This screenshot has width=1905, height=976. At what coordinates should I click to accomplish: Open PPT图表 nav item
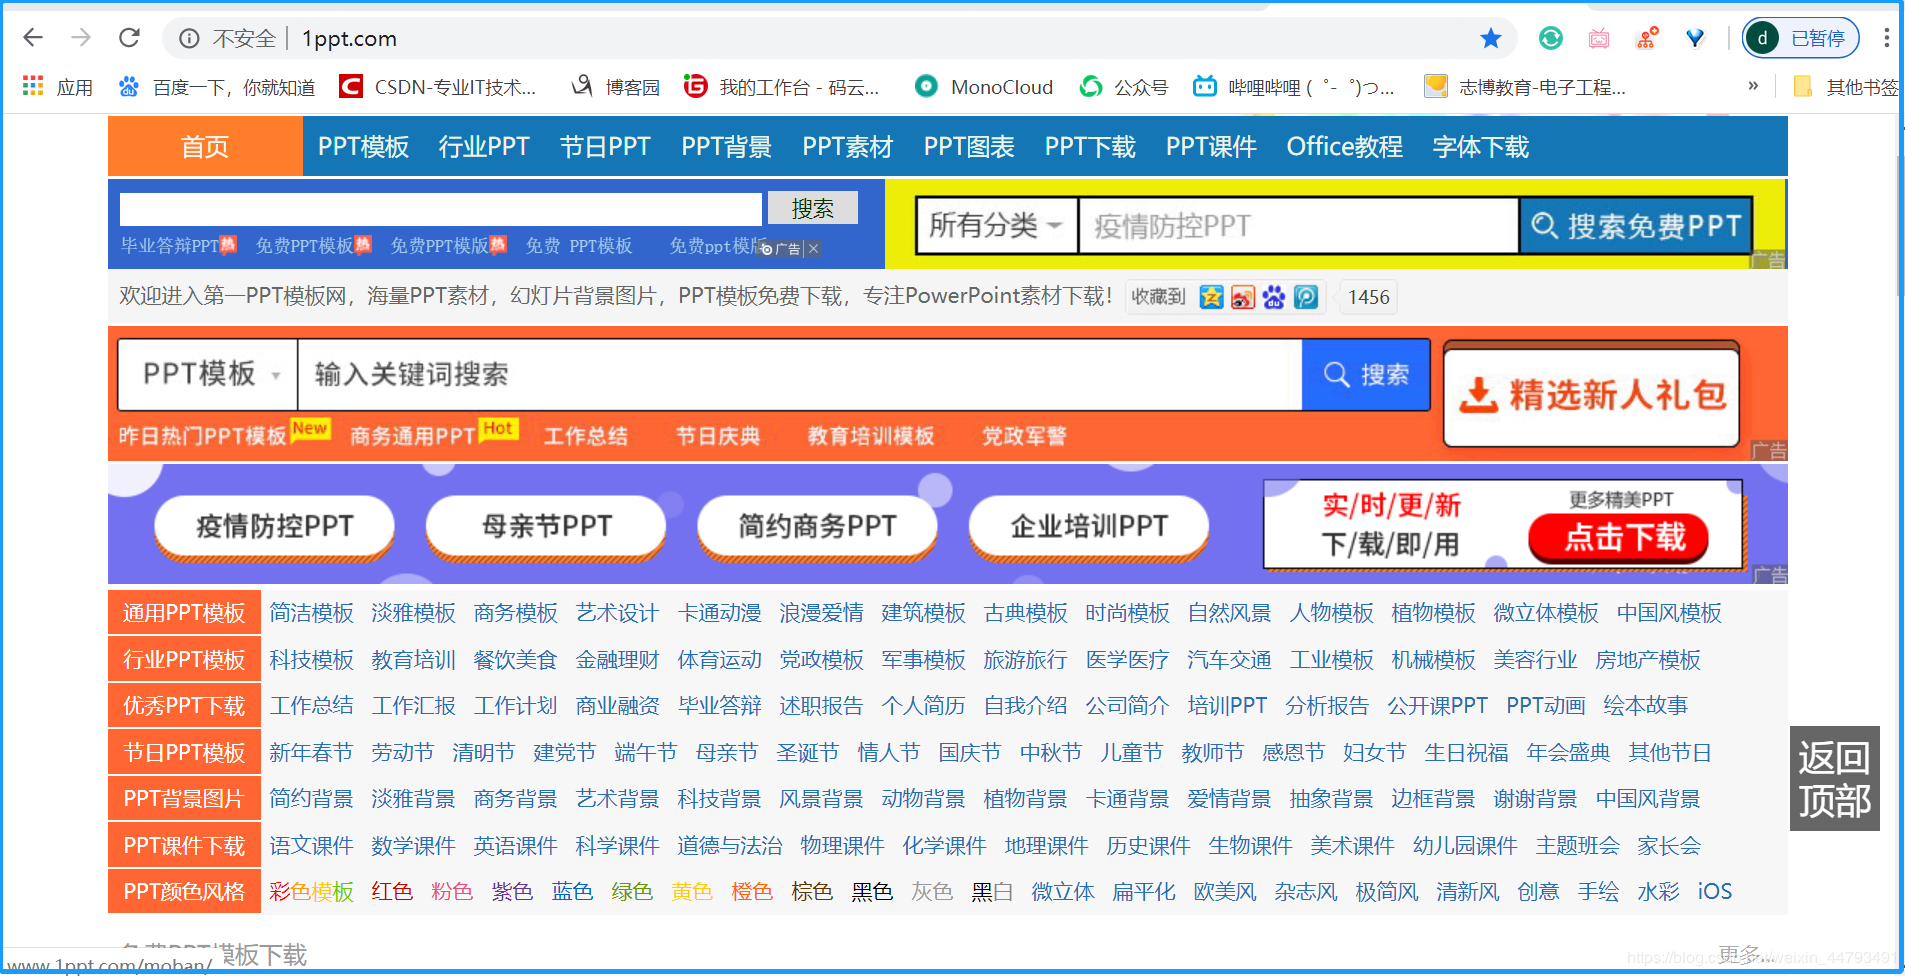point(969,147)
